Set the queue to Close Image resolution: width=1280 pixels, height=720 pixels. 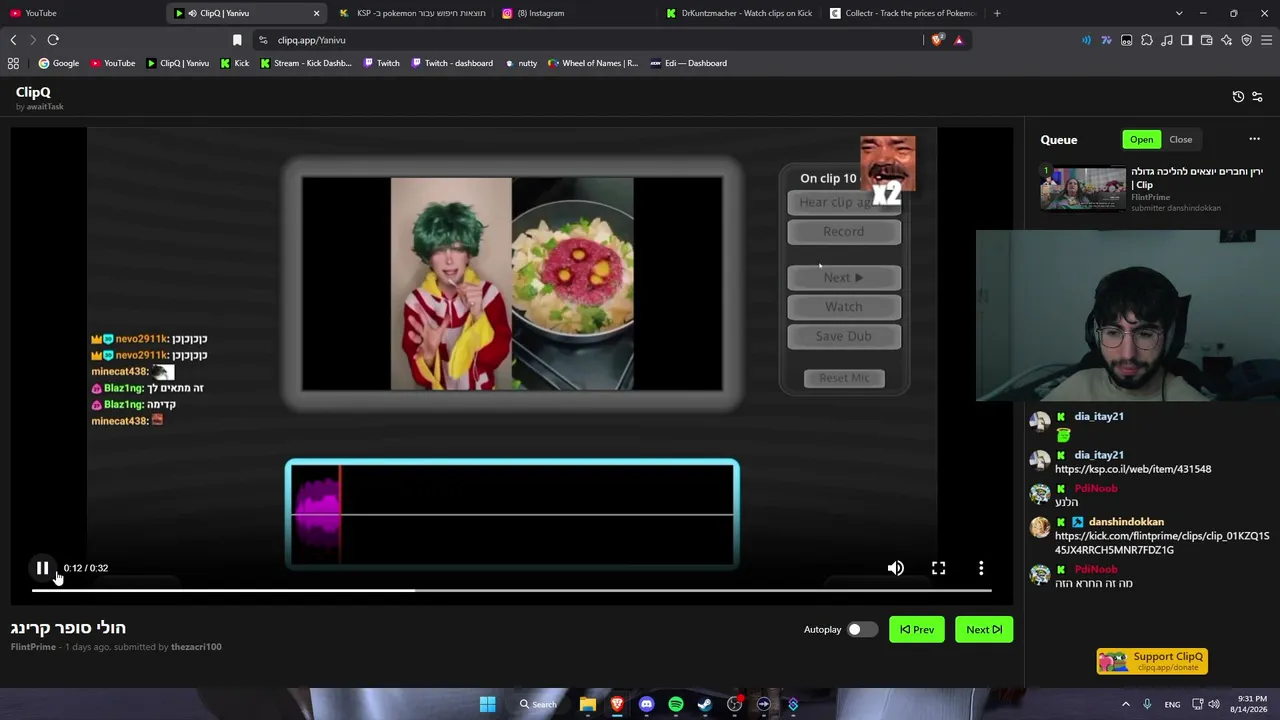pyautogui.click(x=1181, y=139)
